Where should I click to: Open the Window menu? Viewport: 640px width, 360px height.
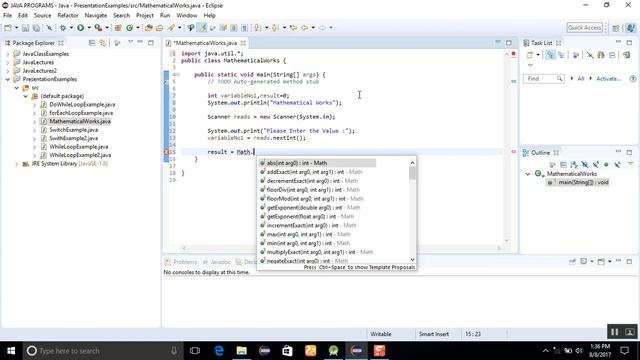coord(187,16)
